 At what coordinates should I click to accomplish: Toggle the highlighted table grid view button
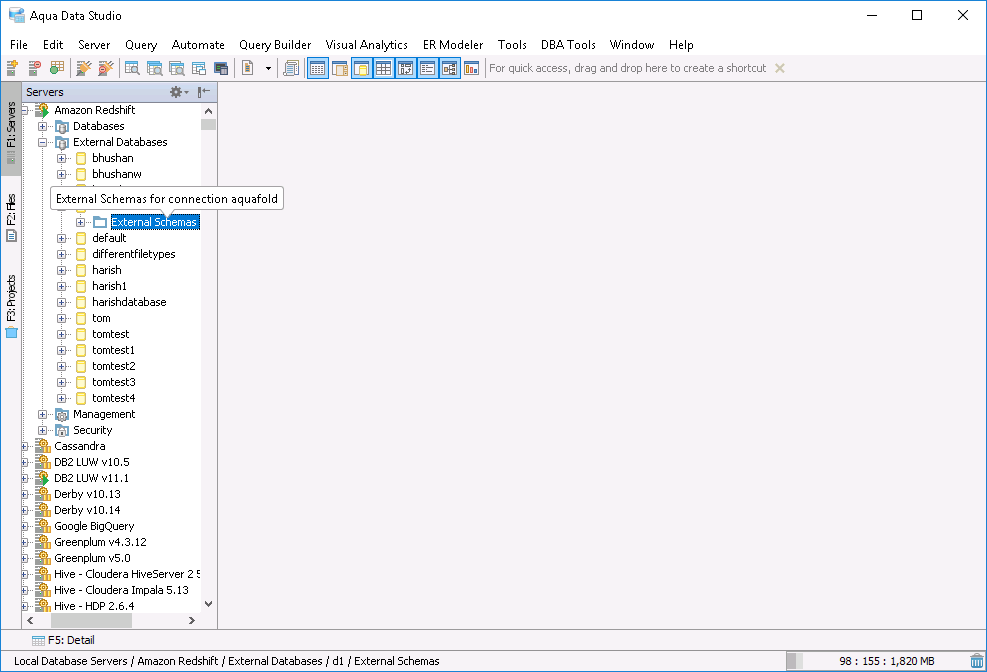pyautogui.click(x=383, y=68)
